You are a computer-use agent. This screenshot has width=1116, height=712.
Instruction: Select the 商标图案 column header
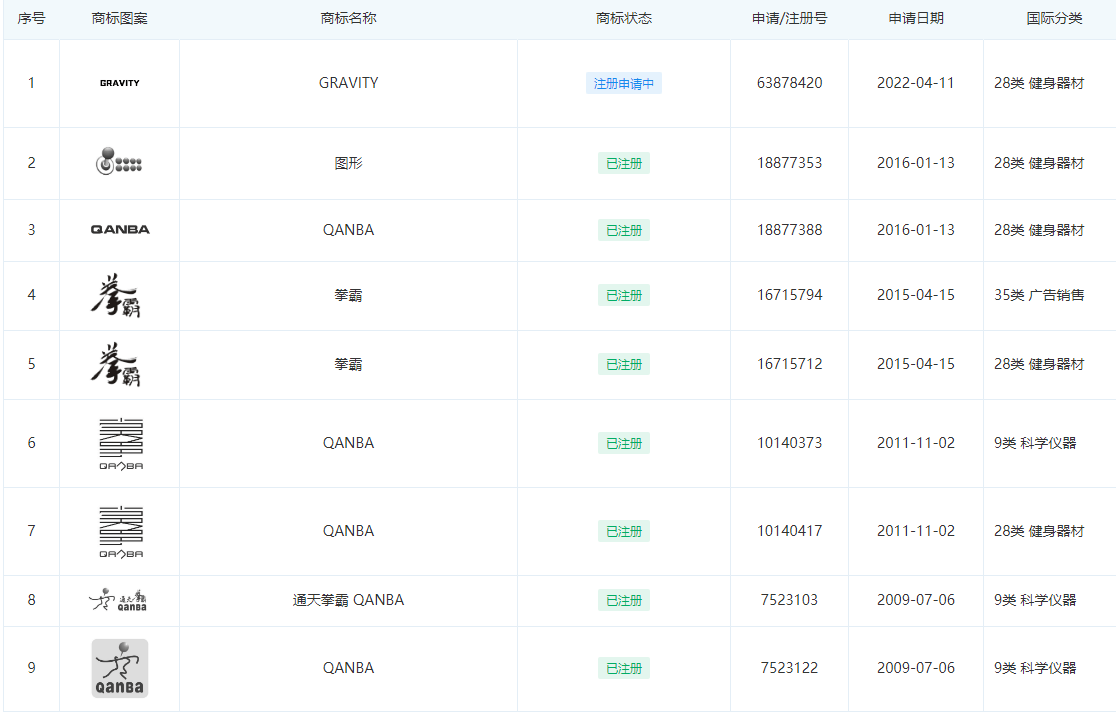point(120,19)
